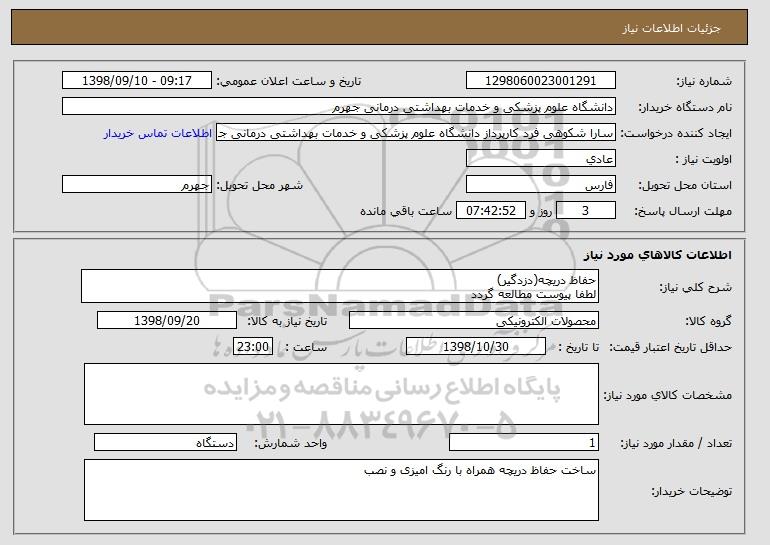770x545 pixels.
Task: Click the time field showing 23:00
Action: point(253,347)
